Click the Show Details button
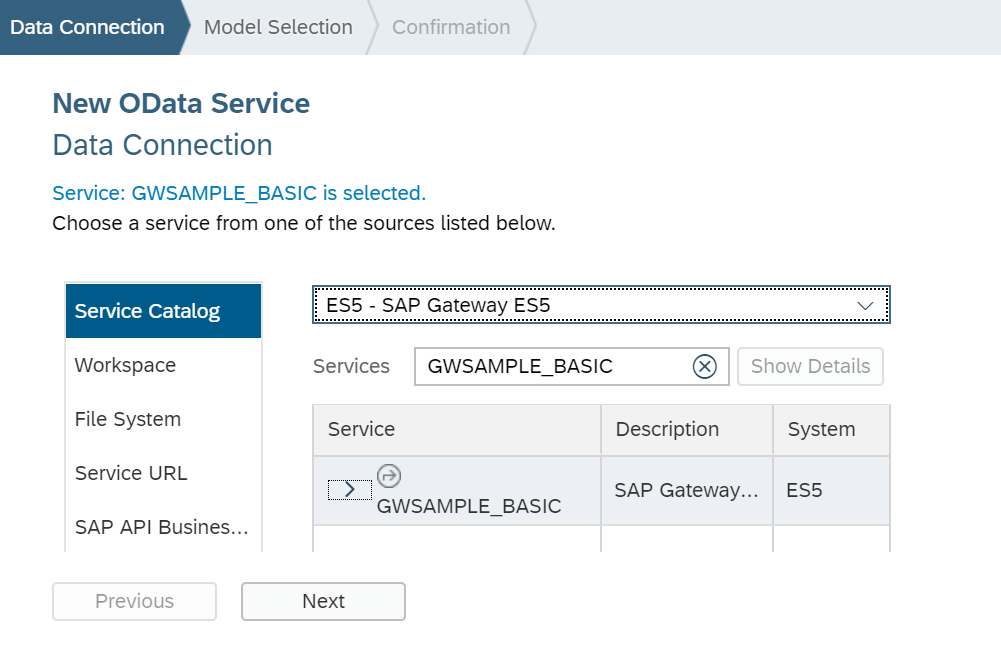 [x=810, y=366]
